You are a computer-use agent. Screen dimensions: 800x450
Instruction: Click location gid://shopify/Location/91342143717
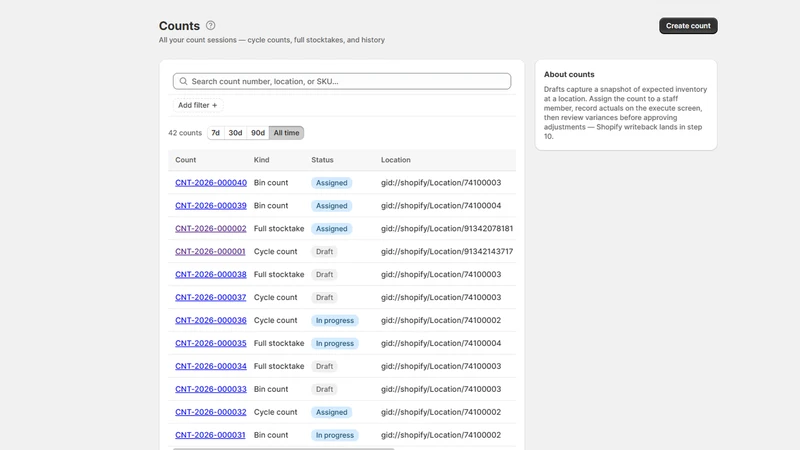point(447,252)
